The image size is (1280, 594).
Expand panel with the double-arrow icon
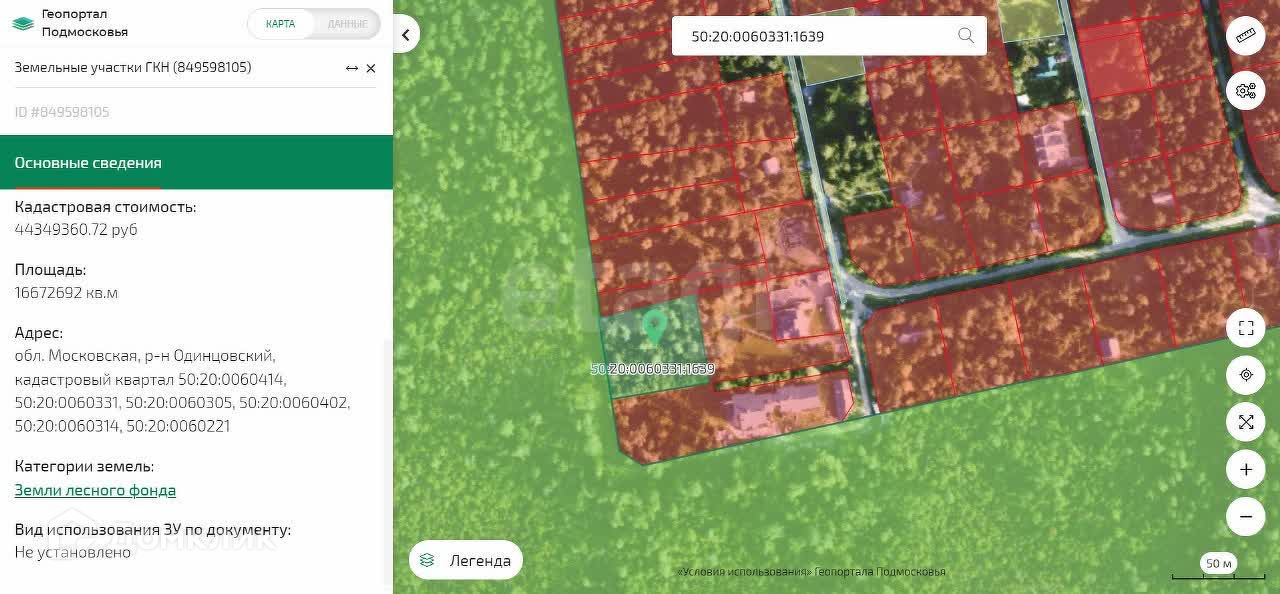[351, 68]
